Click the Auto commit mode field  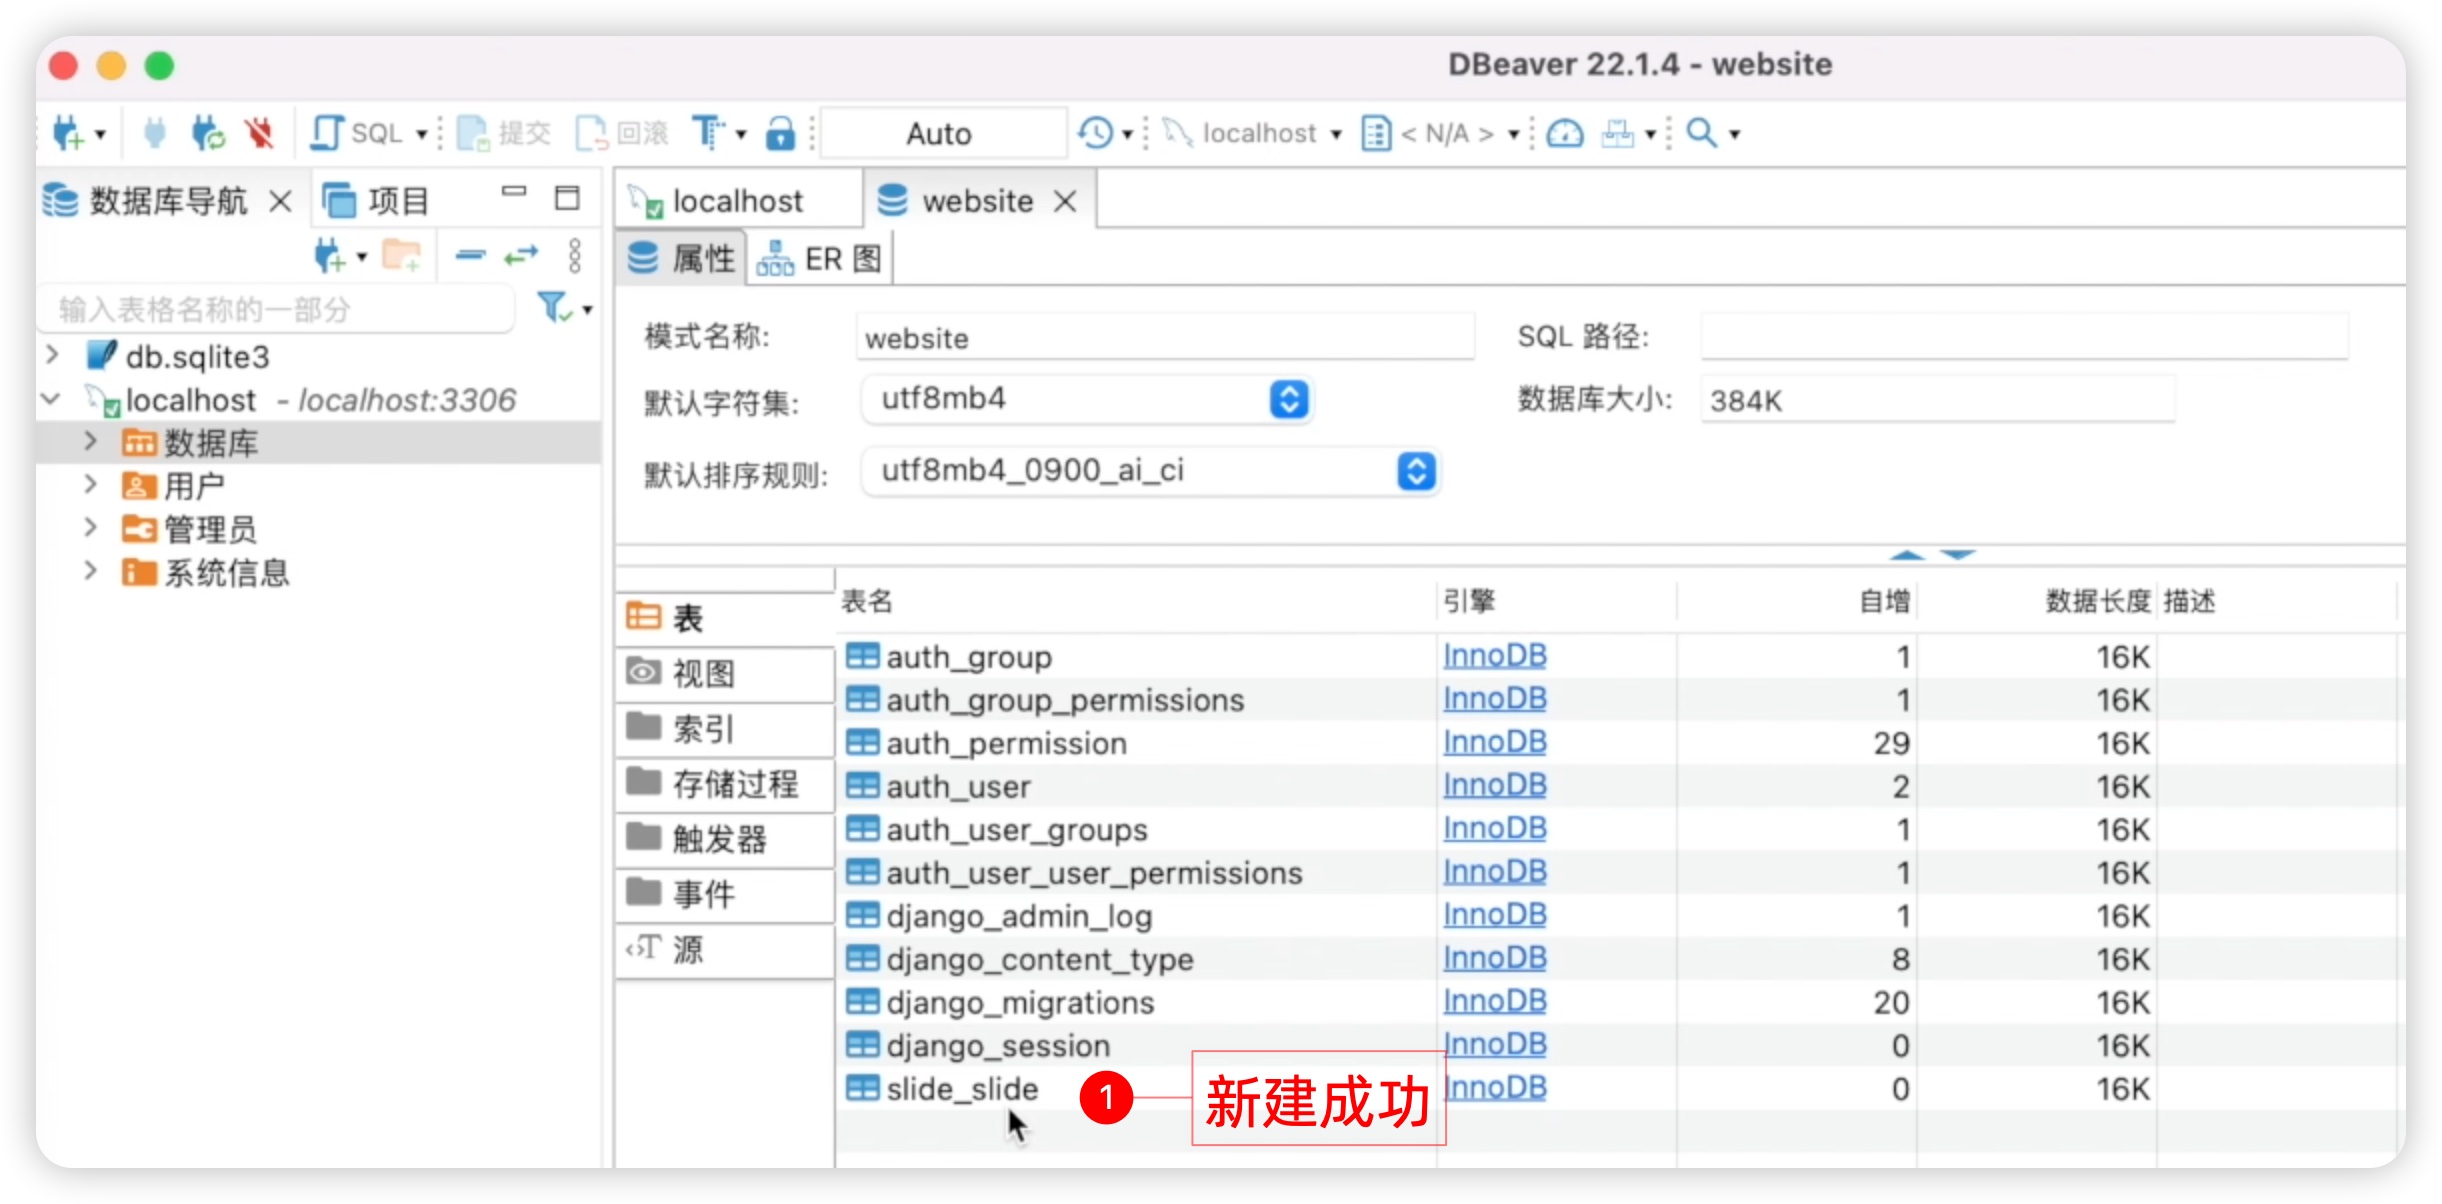943,134
